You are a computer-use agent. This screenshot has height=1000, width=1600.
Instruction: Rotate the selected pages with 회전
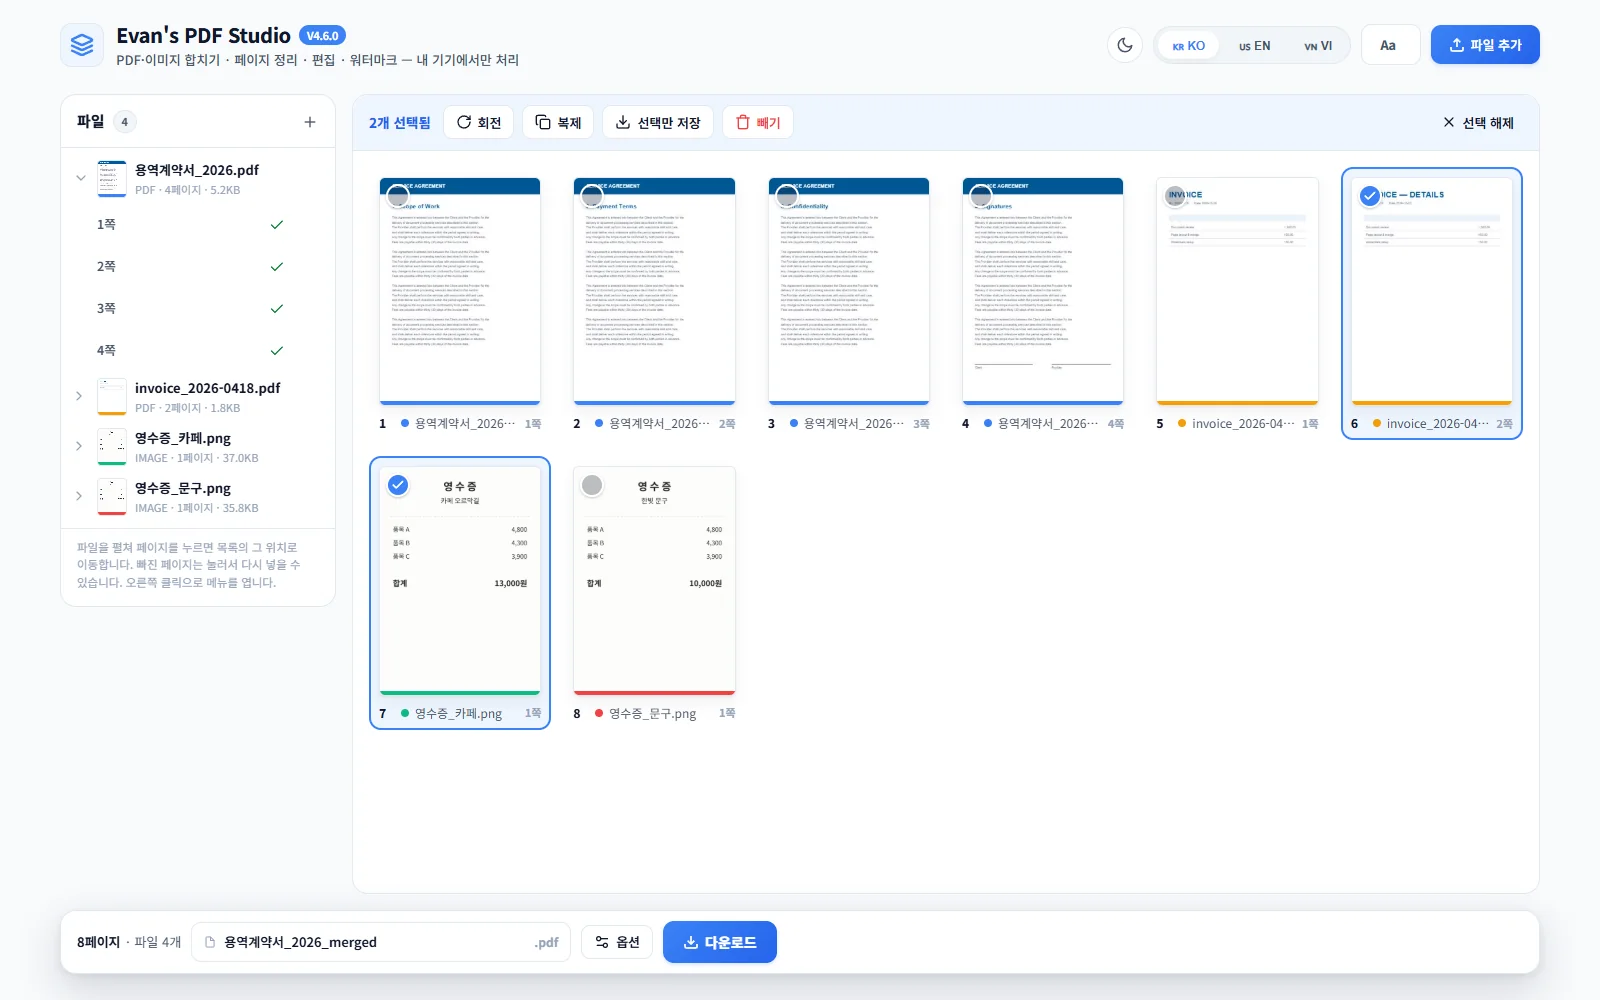(479, 122)
